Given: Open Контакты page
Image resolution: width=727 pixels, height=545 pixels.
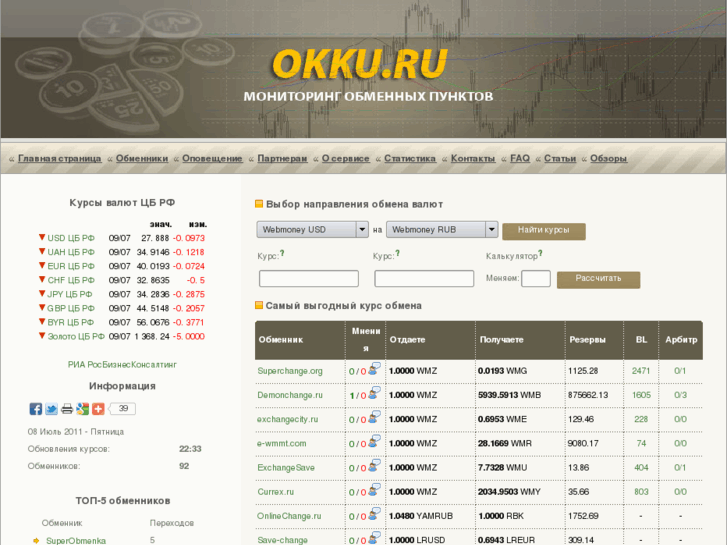Looking at the screenshot, I should (473, 159).
